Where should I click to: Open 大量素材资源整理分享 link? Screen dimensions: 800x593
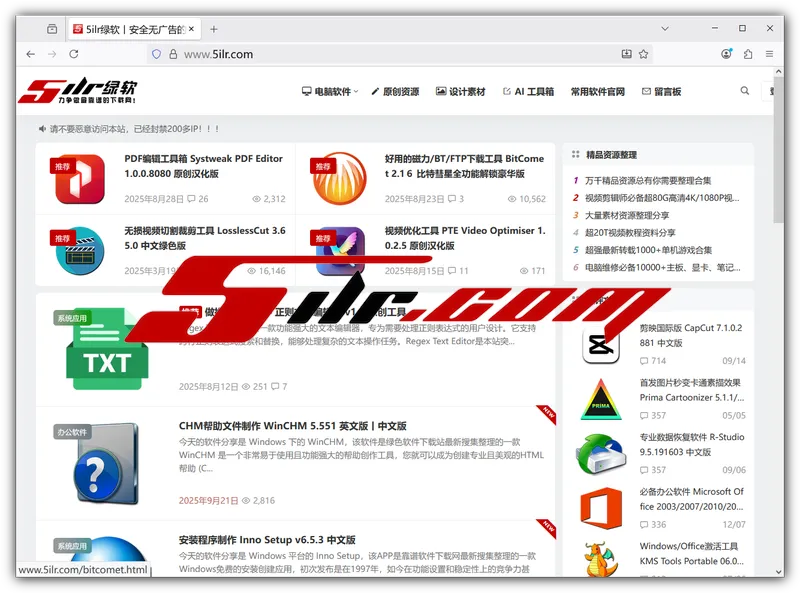[x=627, y=215]
